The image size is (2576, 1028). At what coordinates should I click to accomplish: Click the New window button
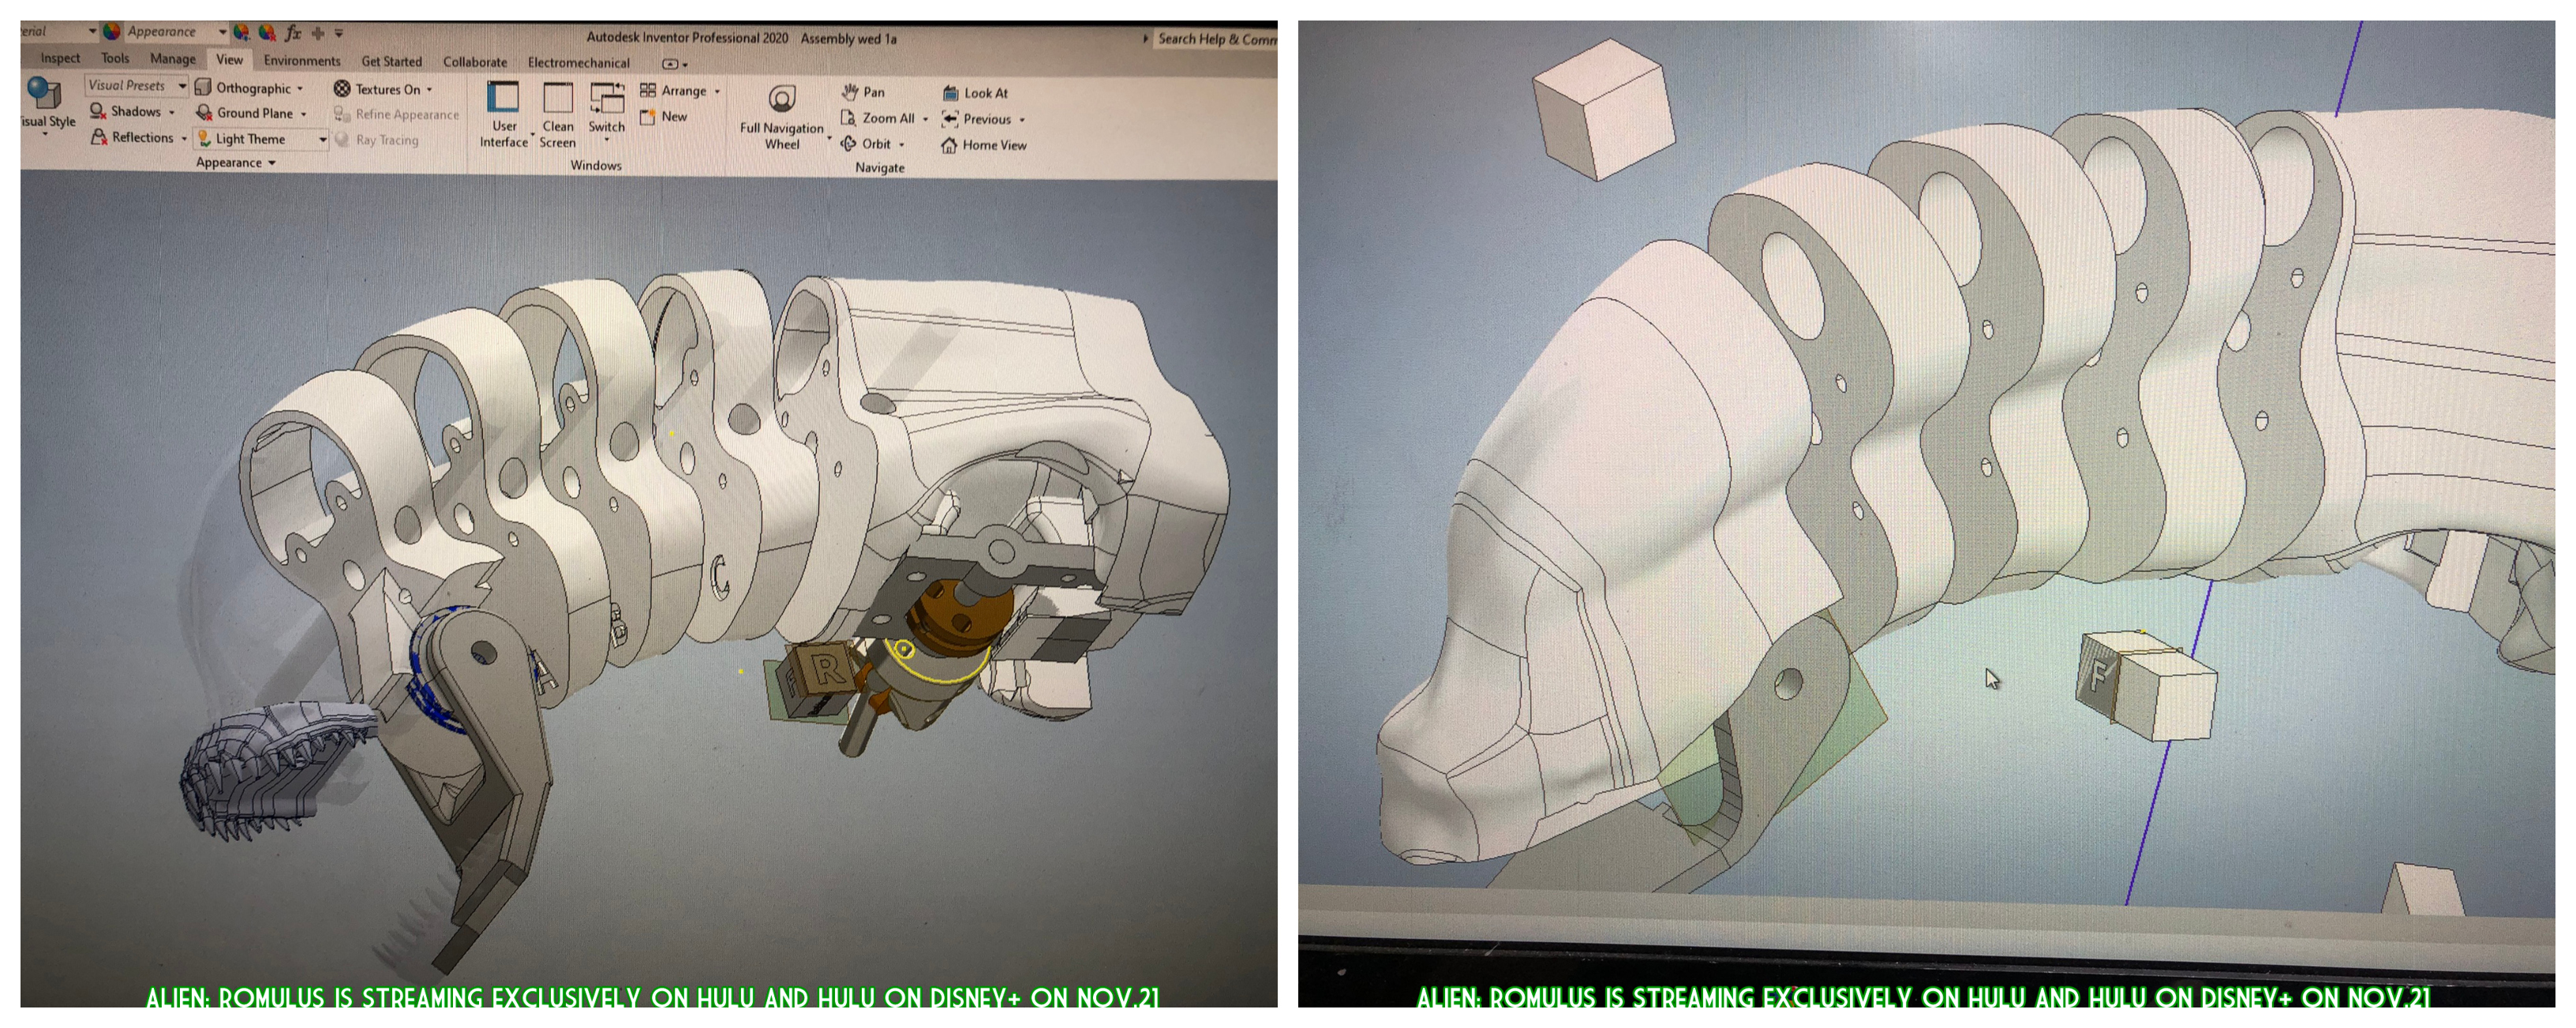663,117
